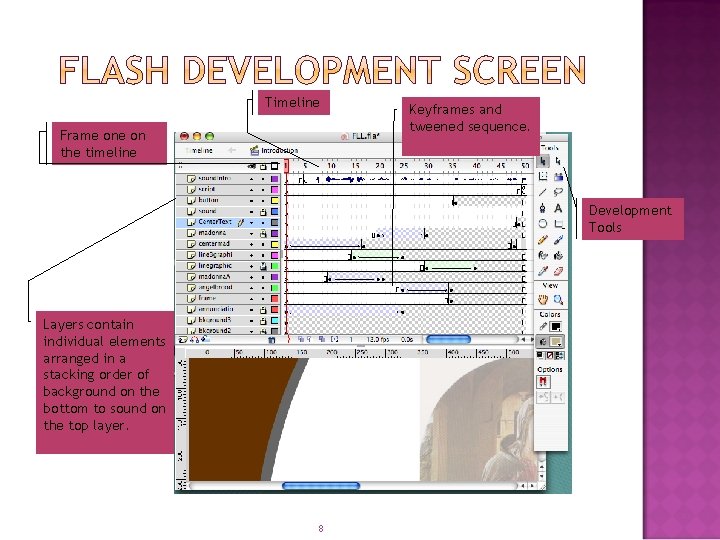Click the Black and White colors icon

coord(540,355)
